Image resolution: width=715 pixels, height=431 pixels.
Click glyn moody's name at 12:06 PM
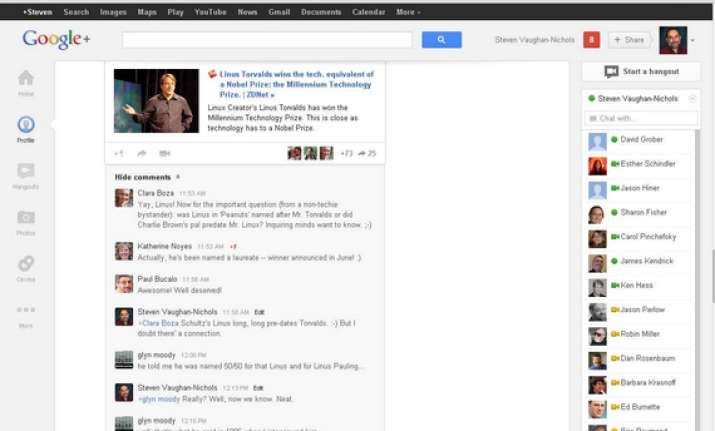pyautogui.click(x=156, y=355)
